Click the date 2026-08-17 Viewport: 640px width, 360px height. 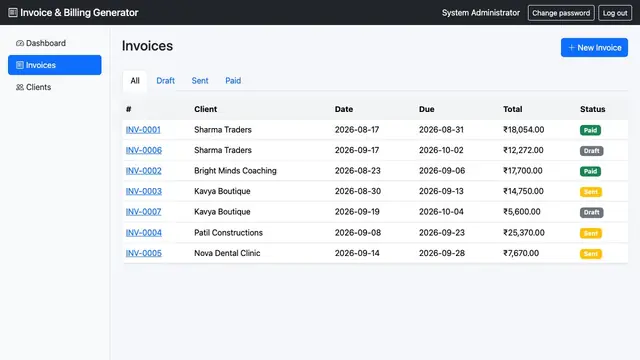click(357, 129)
